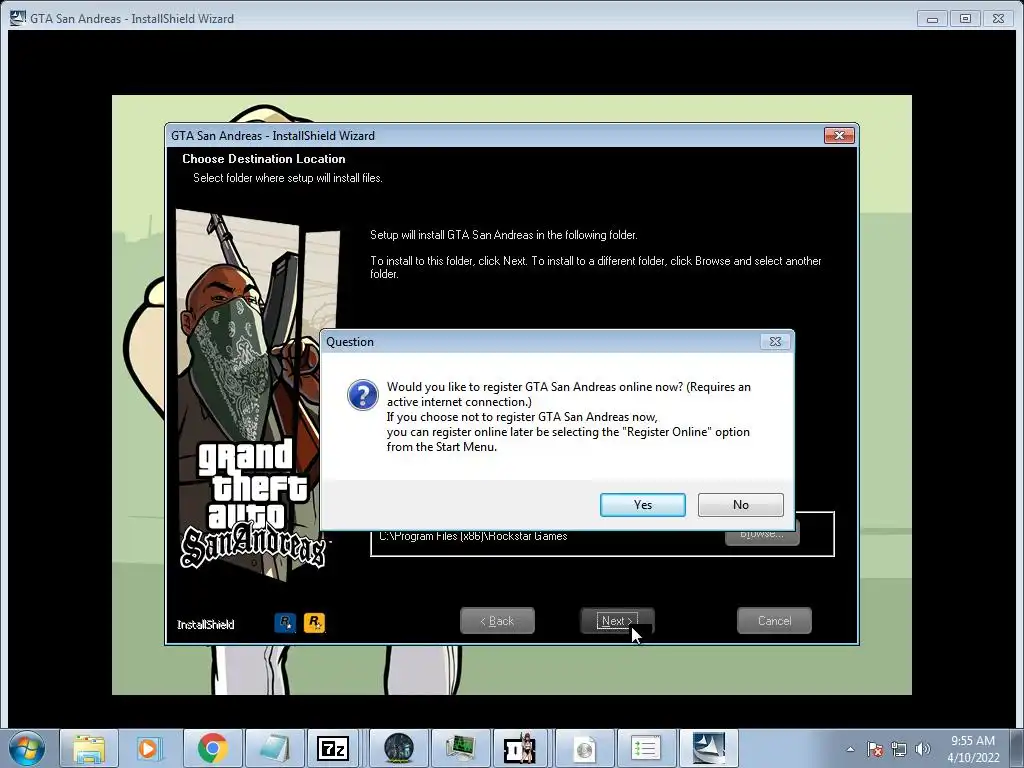1024x768 pixels.
Task: Open the Windows Start menu
Action: coord(27,748)
